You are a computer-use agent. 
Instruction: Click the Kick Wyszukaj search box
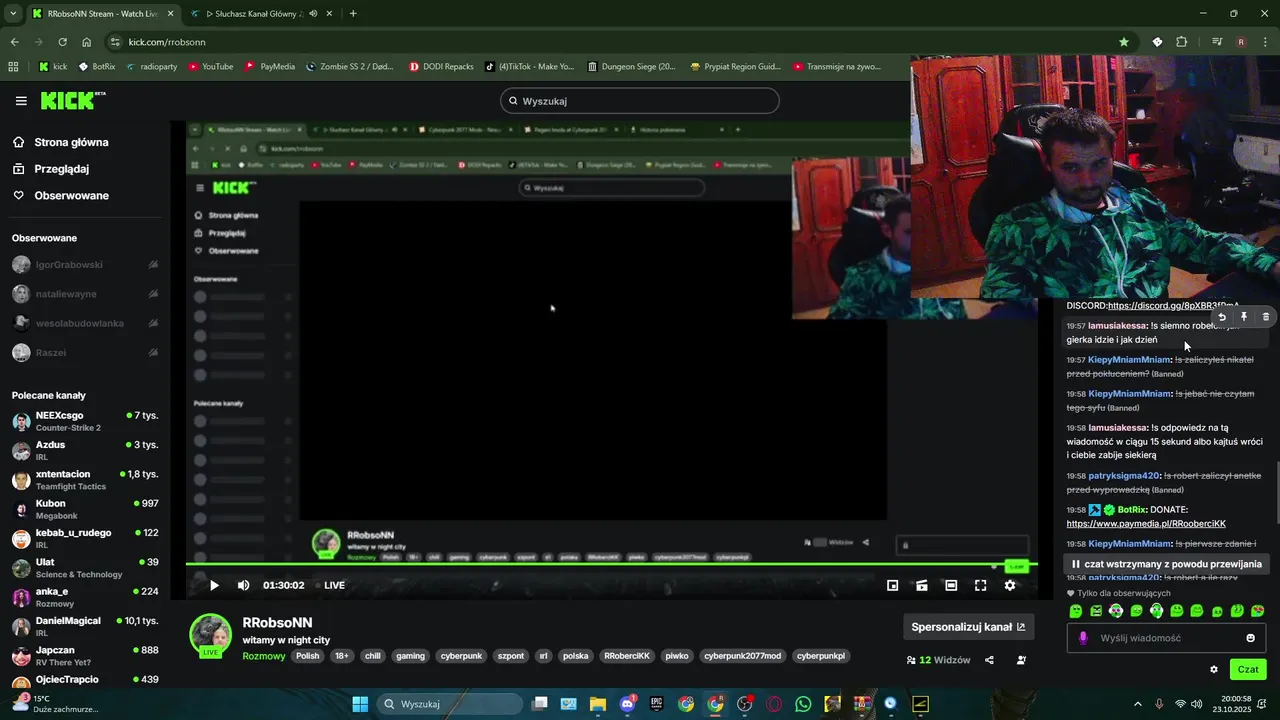[640, 101]
